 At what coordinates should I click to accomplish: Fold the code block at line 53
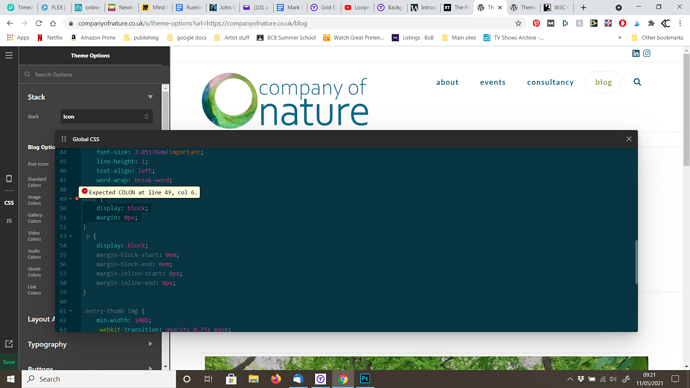click(70, 236)
